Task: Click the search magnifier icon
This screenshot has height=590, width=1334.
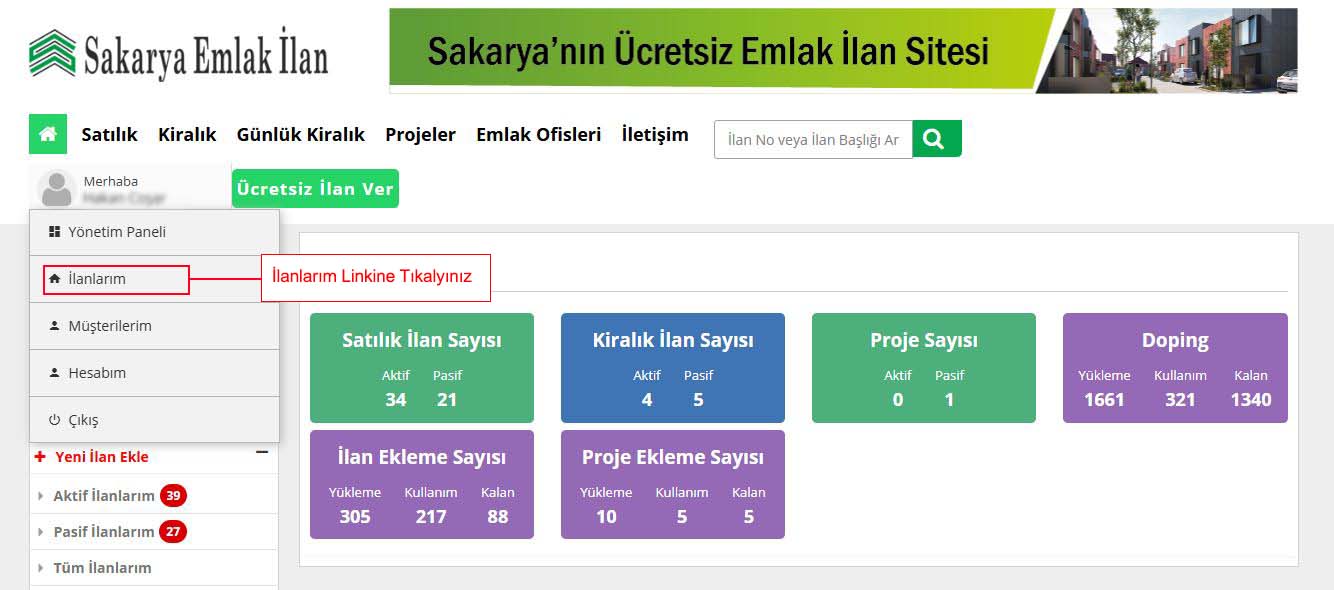Action: click(x=936, y=139)
